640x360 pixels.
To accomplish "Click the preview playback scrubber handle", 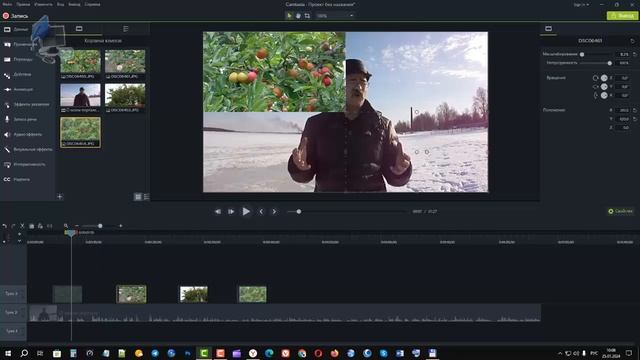I will pos(299,211).
